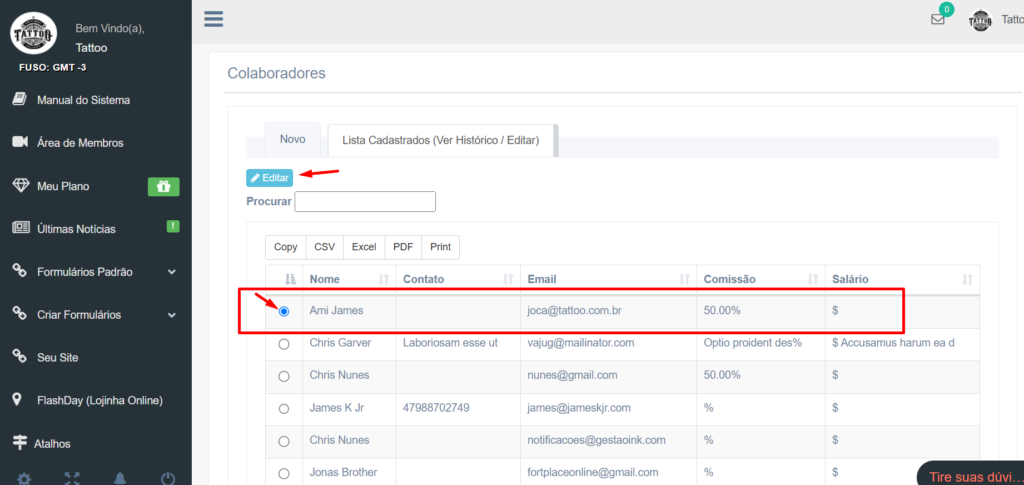This screenshot has width=1024, height=485.
Task: Click the power logout icon at sidebar bottom
Action: click(x=168, y=479)
